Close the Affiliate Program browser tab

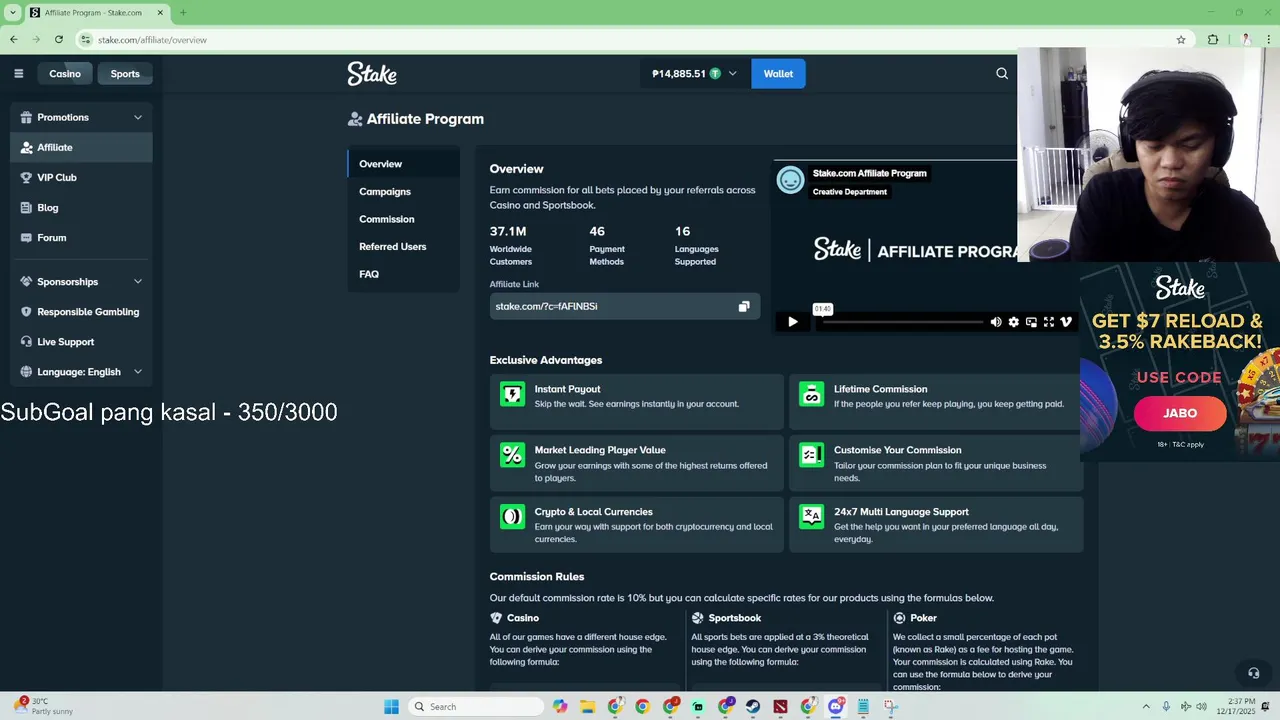coord(160,13)
